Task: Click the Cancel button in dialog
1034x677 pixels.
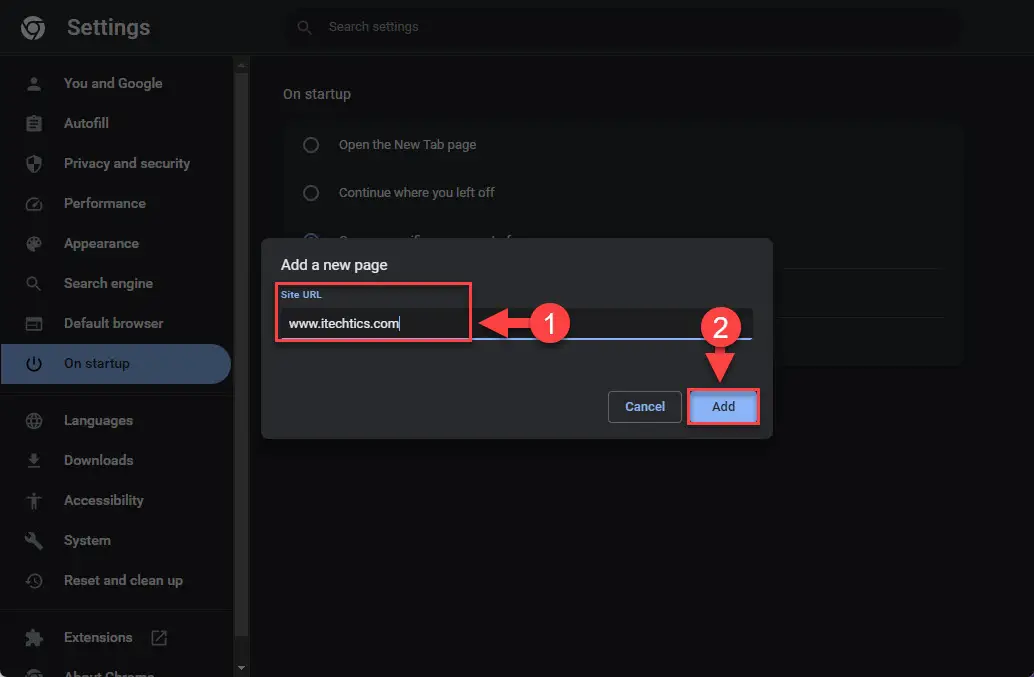Action: 644,407
